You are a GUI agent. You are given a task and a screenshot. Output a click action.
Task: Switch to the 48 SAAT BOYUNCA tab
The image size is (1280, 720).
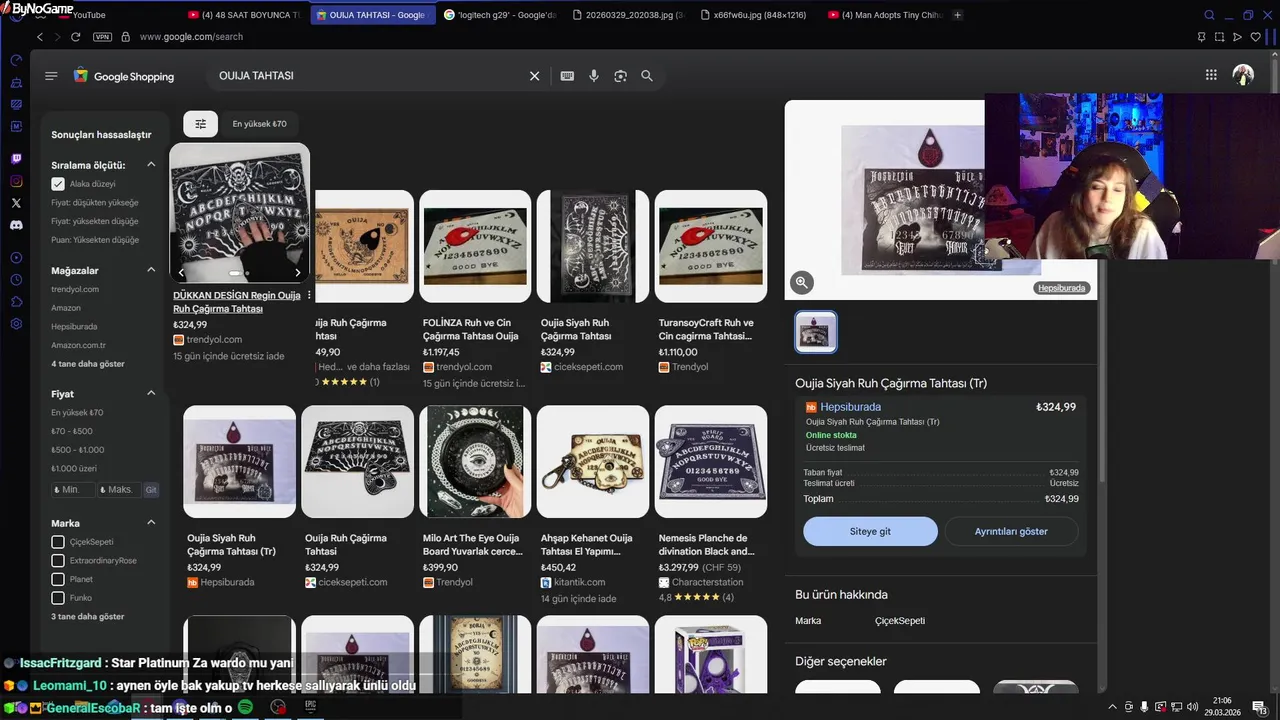(243, 15)
